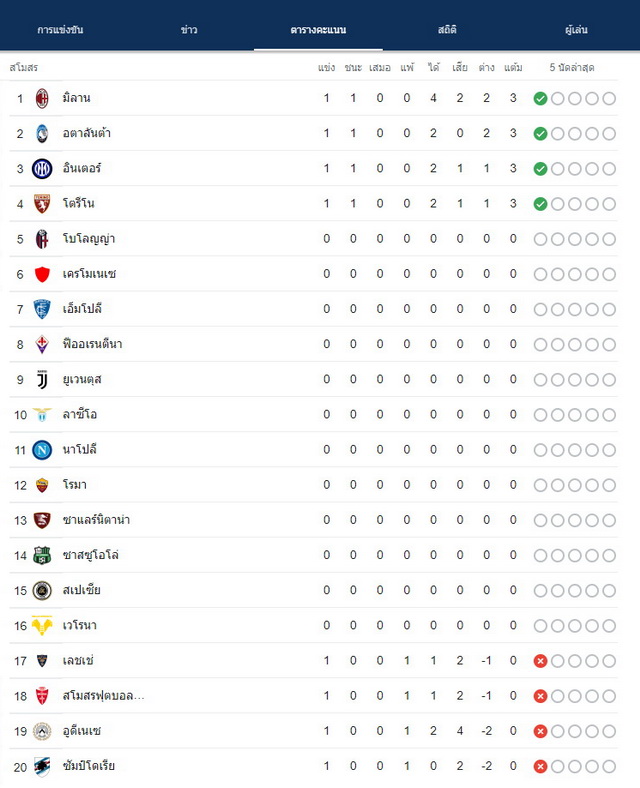
Task: Click the AC Milan club crest
Action: pyautogui.click(x=42, y=98)
